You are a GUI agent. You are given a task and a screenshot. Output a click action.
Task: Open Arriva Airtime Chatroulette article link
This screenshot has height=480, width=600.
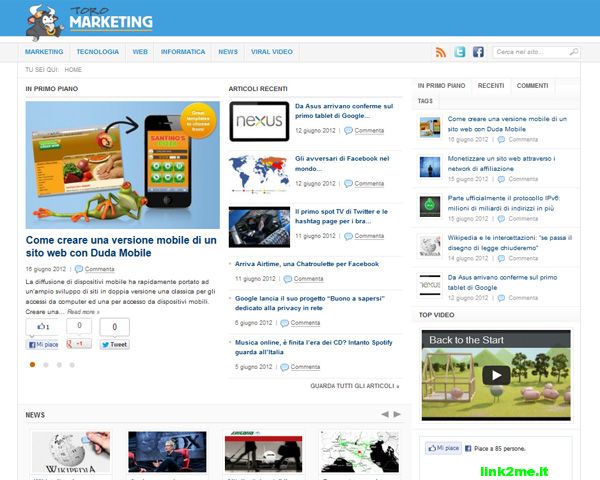point(307,264)
